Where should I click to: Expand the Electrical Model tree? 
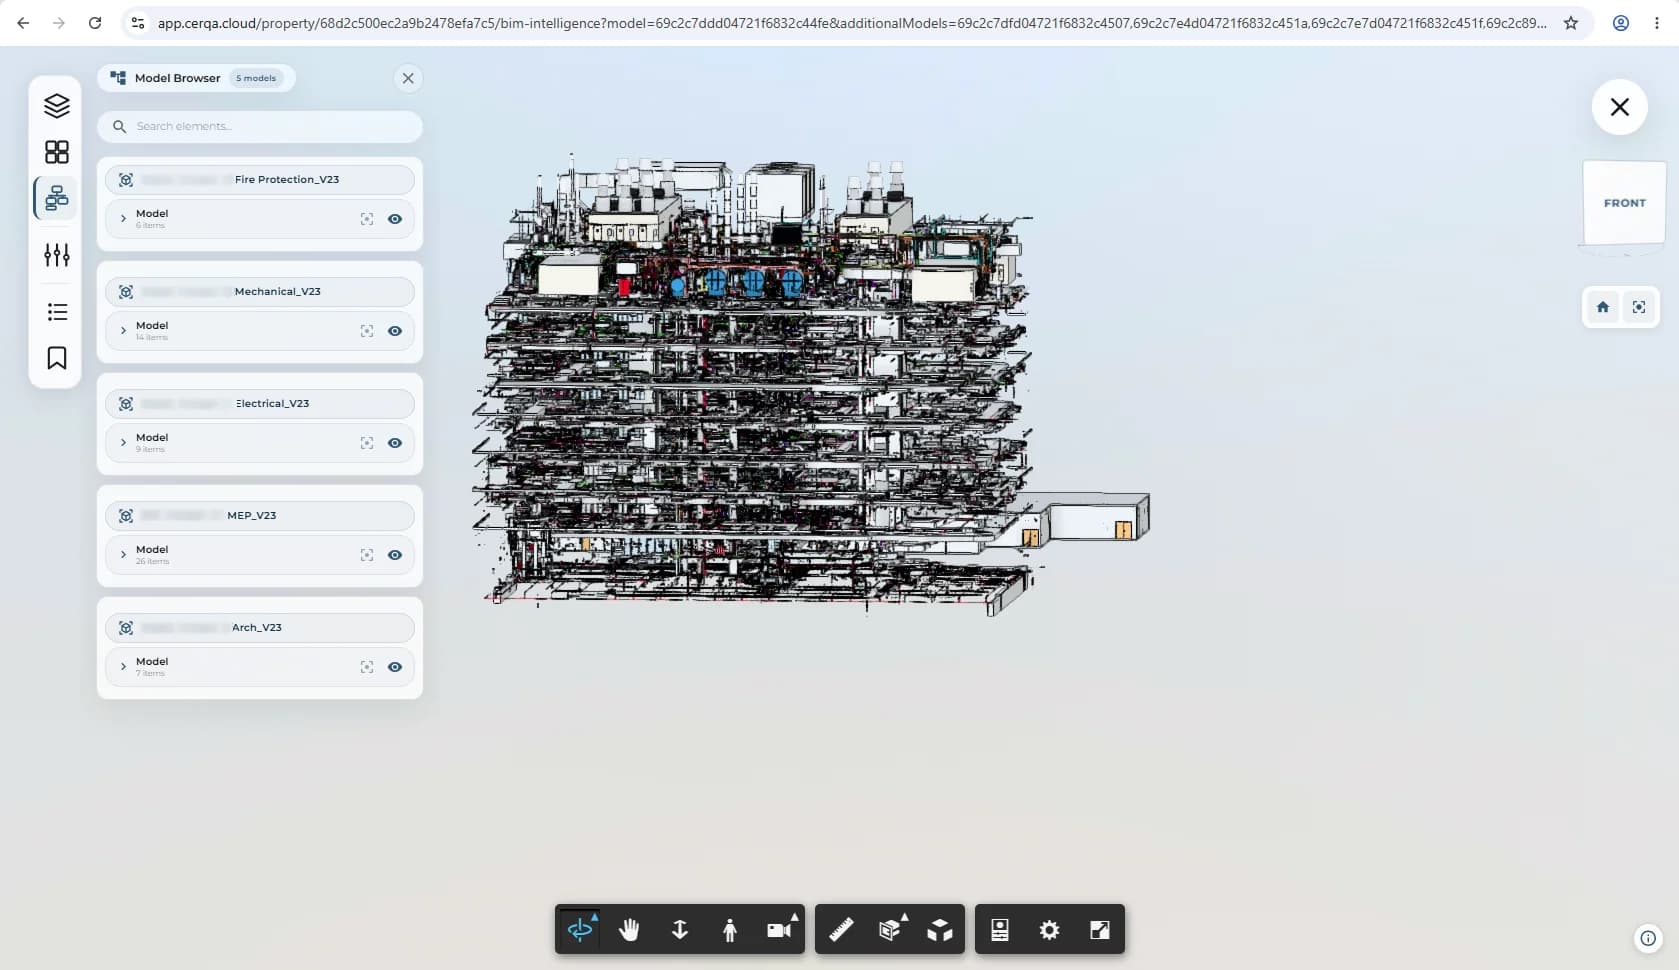123,442
